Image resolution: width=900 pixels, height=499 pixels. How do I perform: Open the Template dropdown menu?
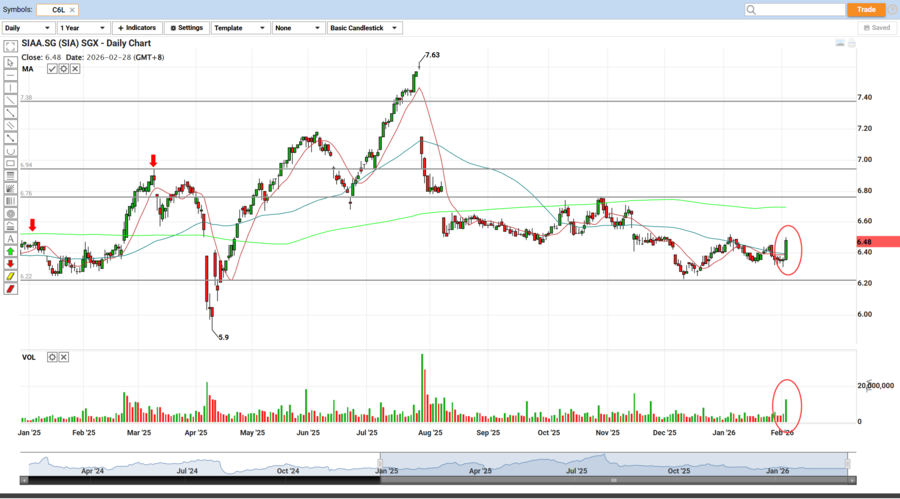coord(238,28)
